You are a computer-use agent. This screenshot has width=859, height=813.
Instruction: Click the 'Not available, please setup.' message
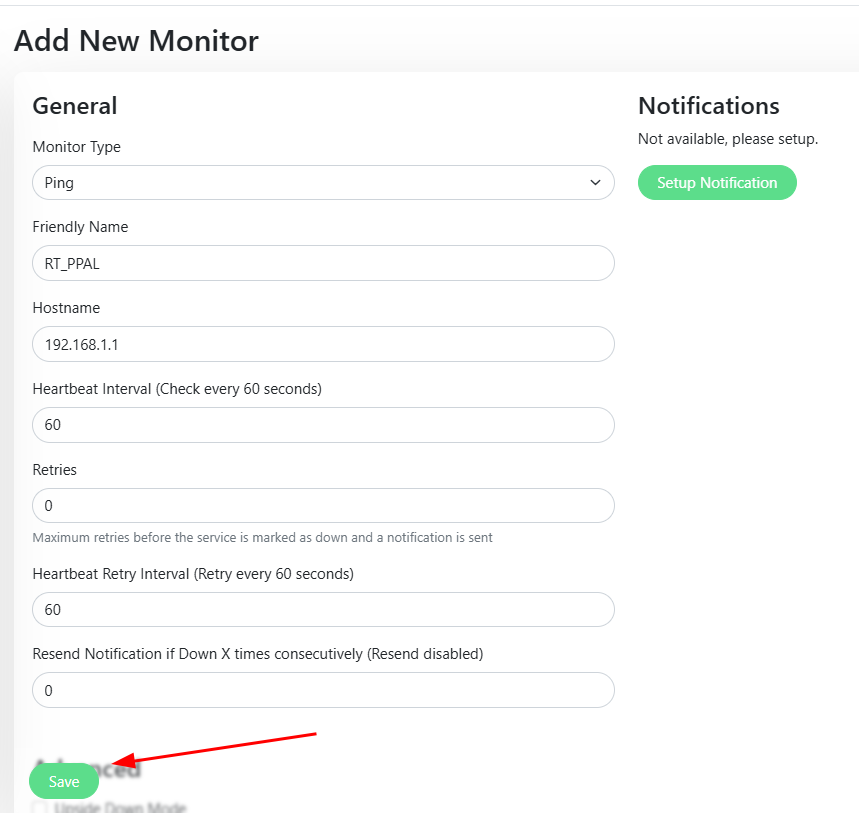(728, 139)
